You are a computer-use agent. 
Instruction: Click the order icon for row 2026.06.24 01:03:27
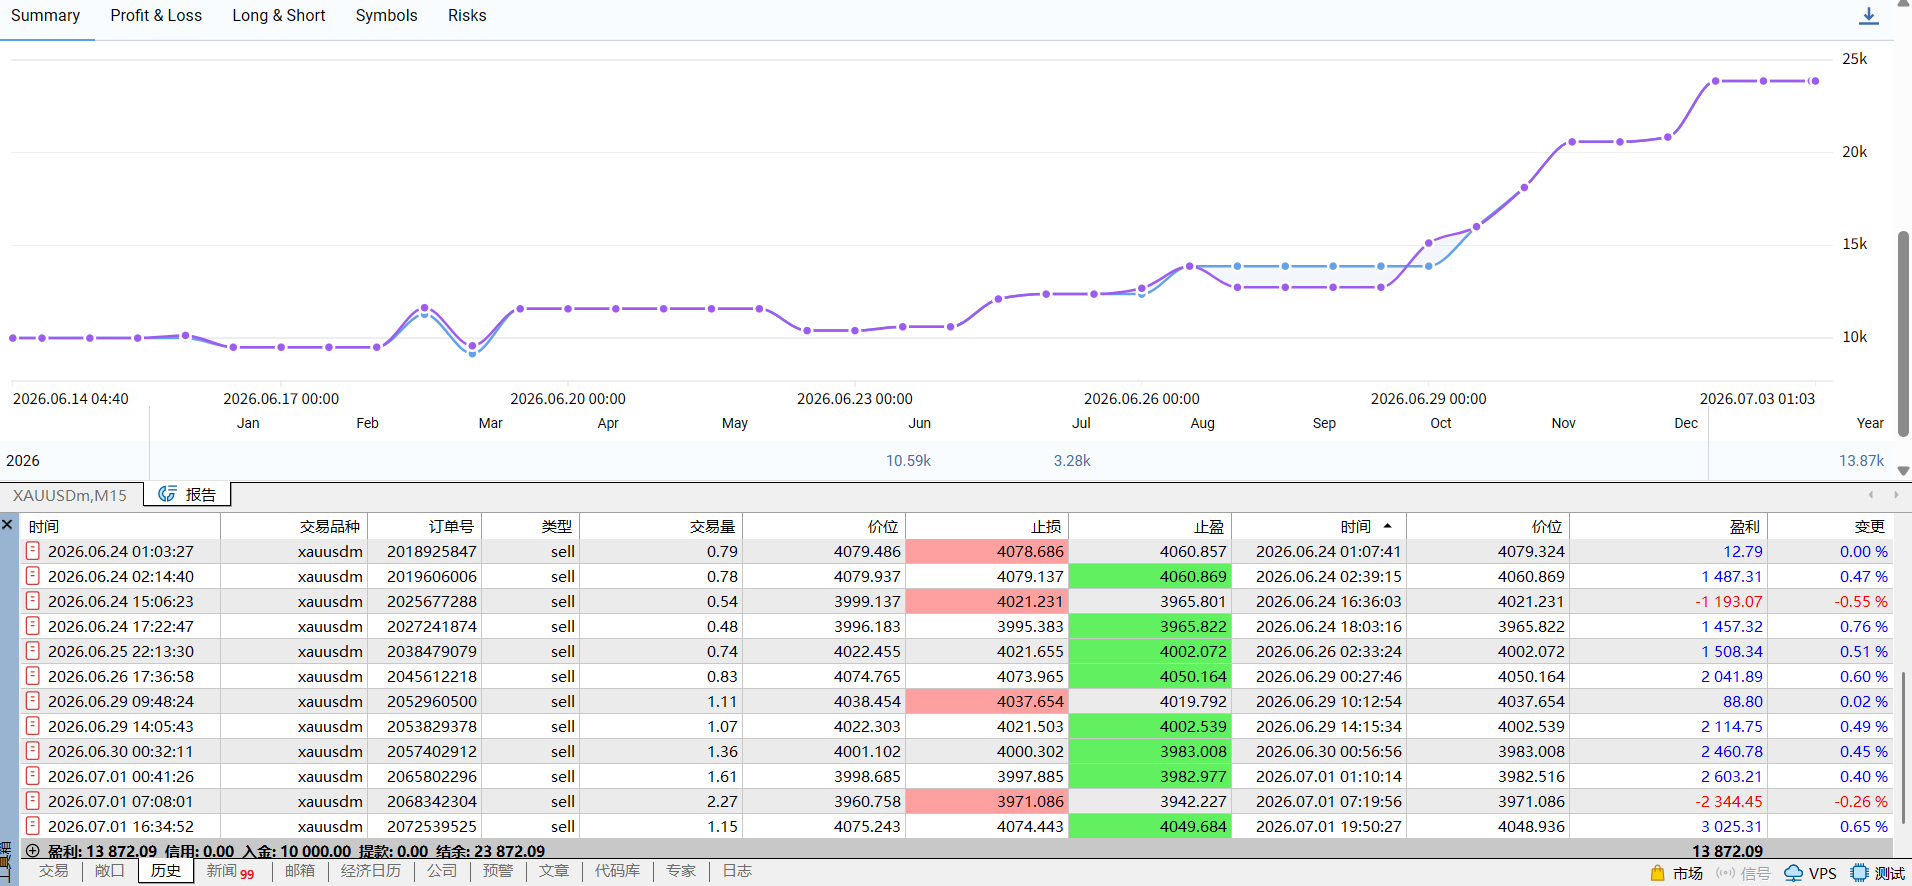(x=33, y=551)
